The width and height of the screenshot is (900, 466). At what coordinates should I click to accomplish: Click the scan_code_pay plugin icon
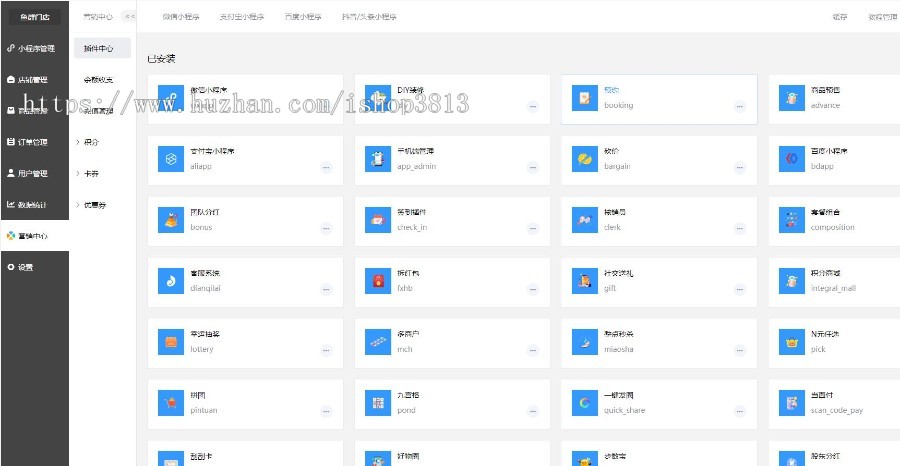(x=791, y=403)
